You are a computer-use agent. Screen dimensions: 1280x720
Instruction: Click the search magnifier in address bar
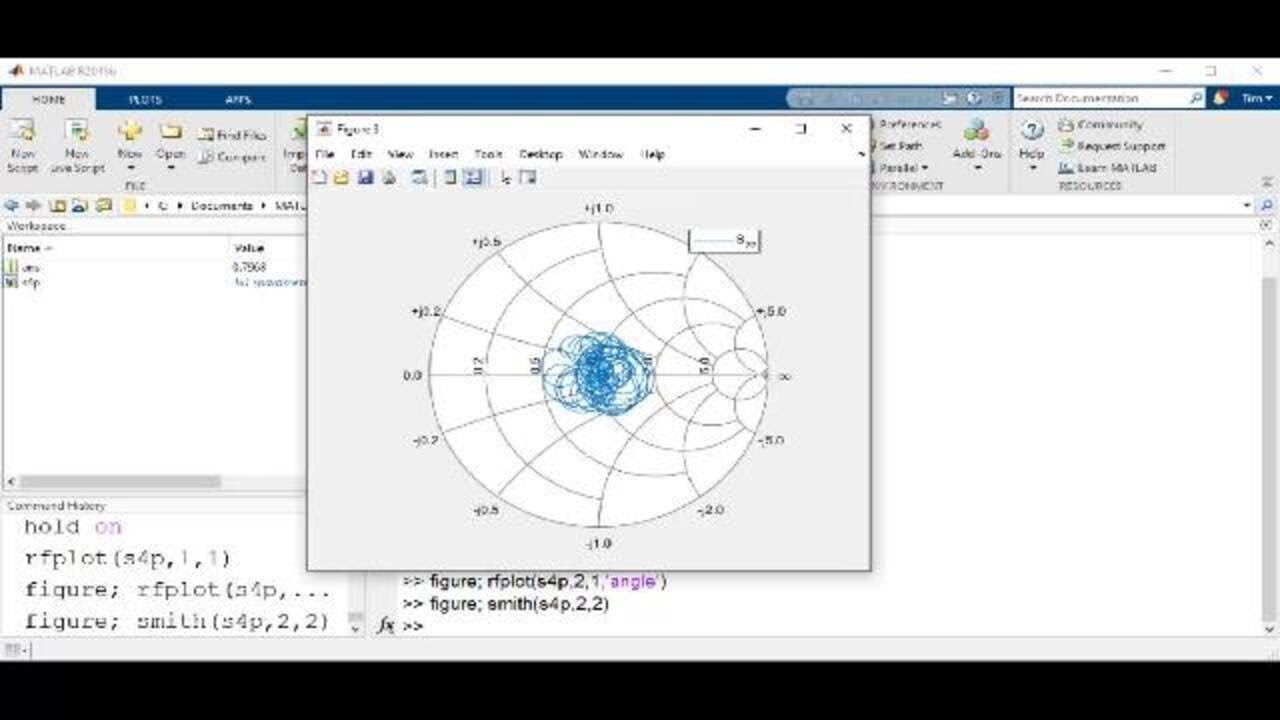coord(1266,205)
